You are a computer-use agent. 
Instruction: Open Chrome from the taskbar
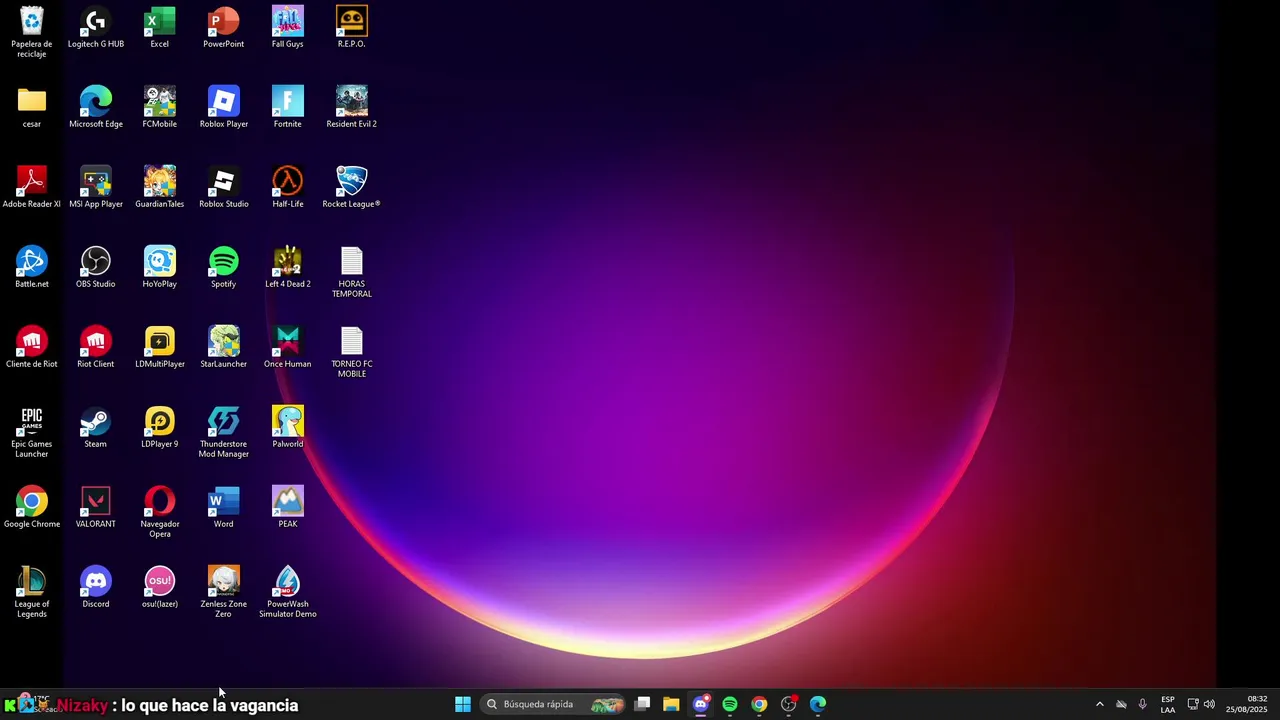click(759, 704)
